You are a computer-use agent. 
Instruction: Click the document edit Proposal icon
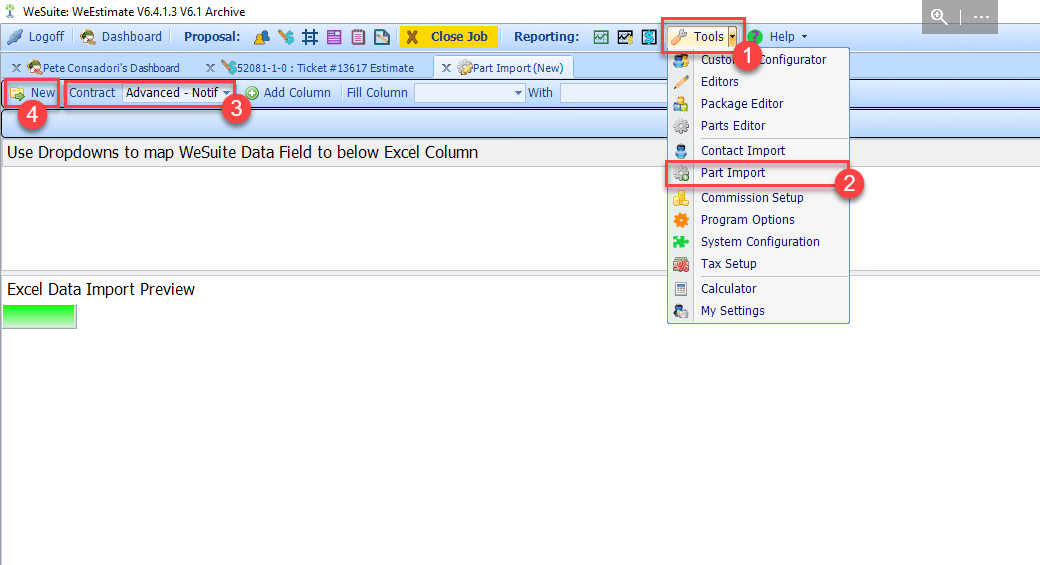point(382,37)
